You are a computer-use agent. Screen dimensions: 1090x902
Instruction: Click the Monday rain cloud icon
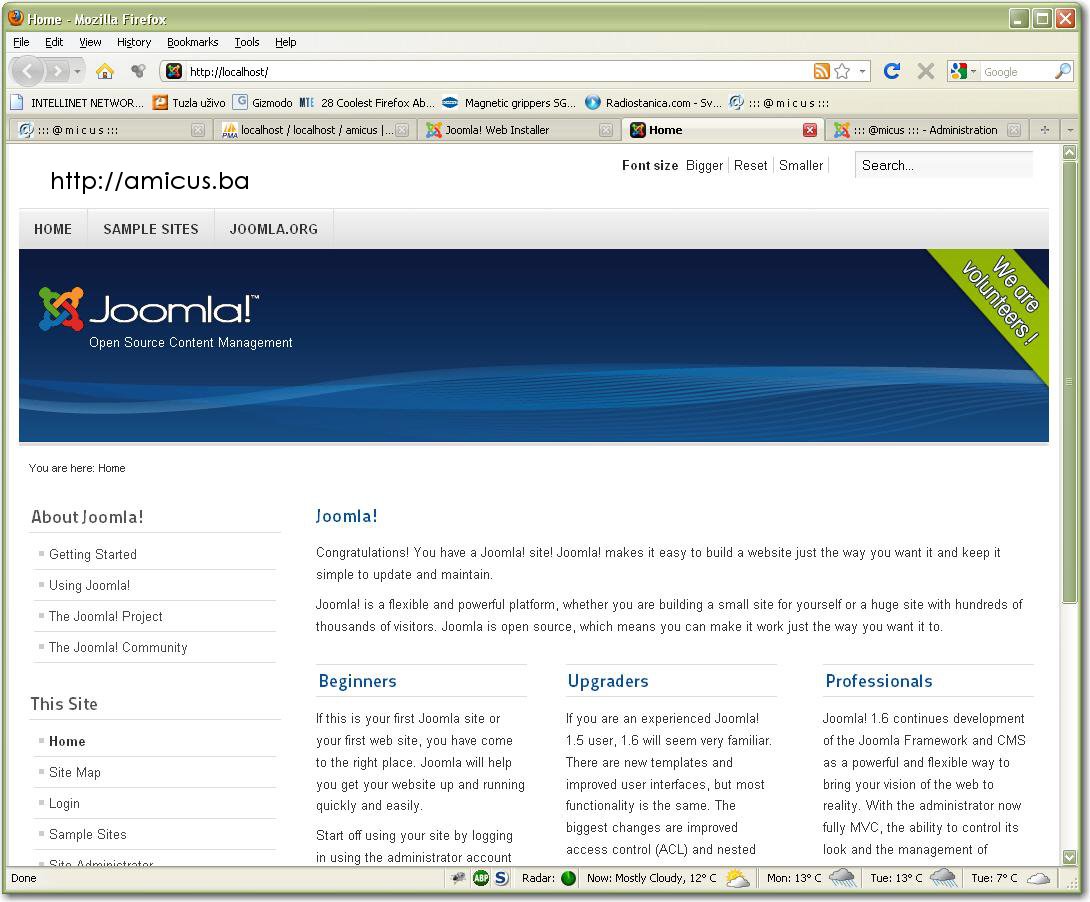click(842, 878)
